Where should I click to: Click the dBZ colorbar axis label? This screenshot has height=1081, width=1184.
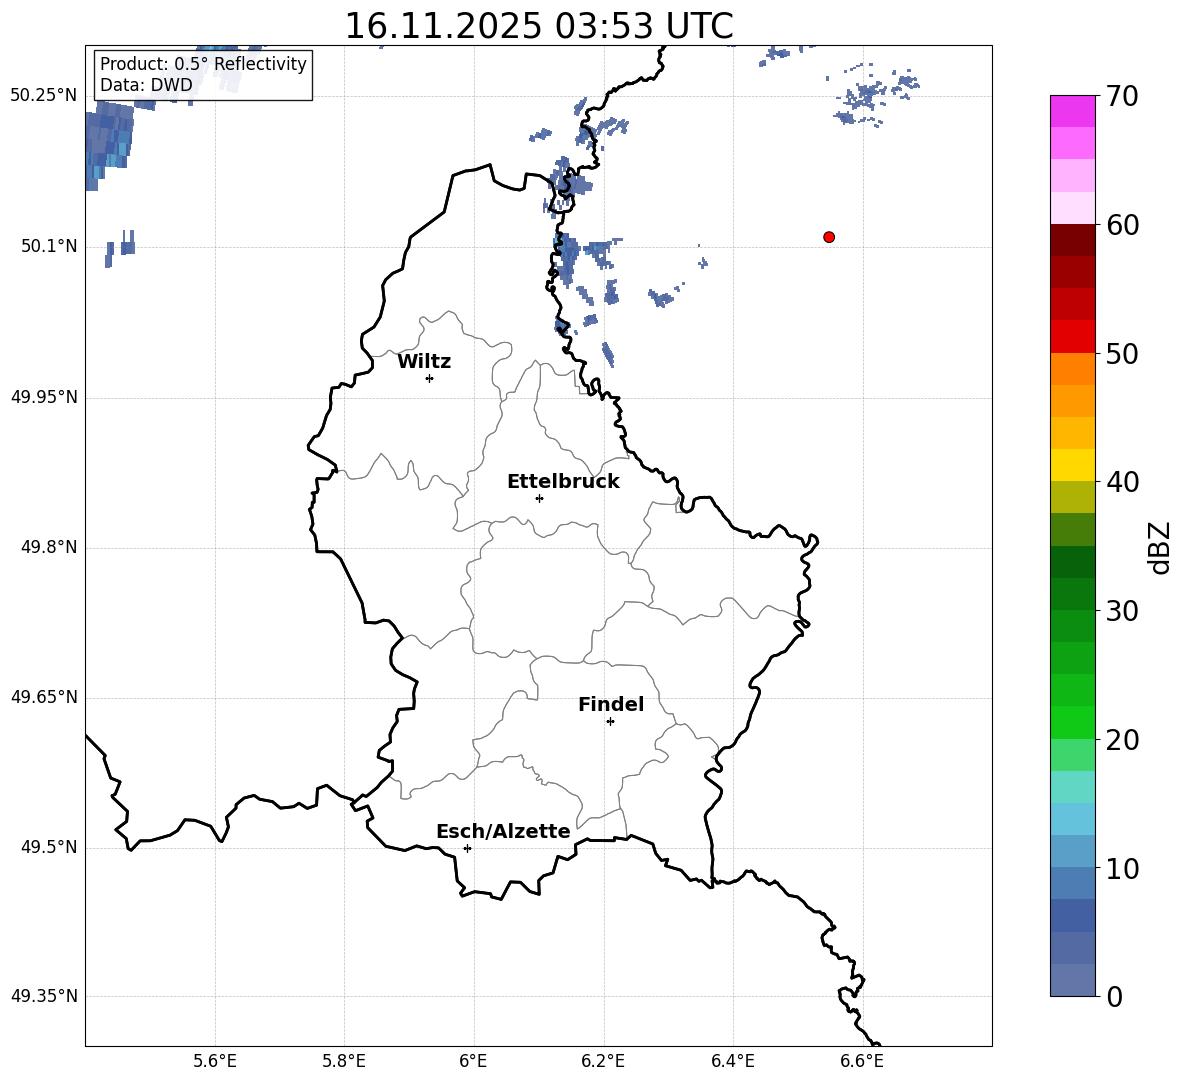pyautogui.click(x=1161, y=547)
